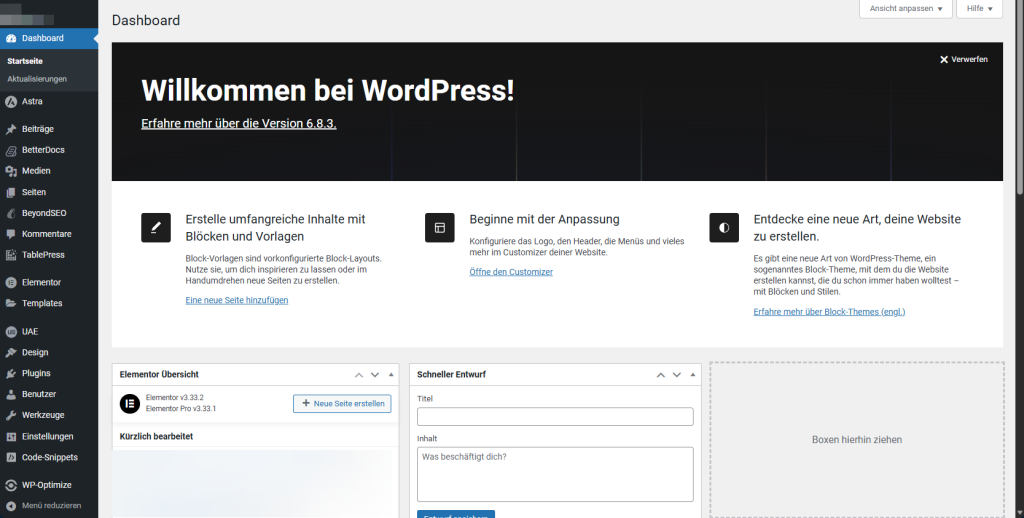Open link Erfahre mehr über die Version 6.8.3
1024x518 pixels.
click(239, 123)
